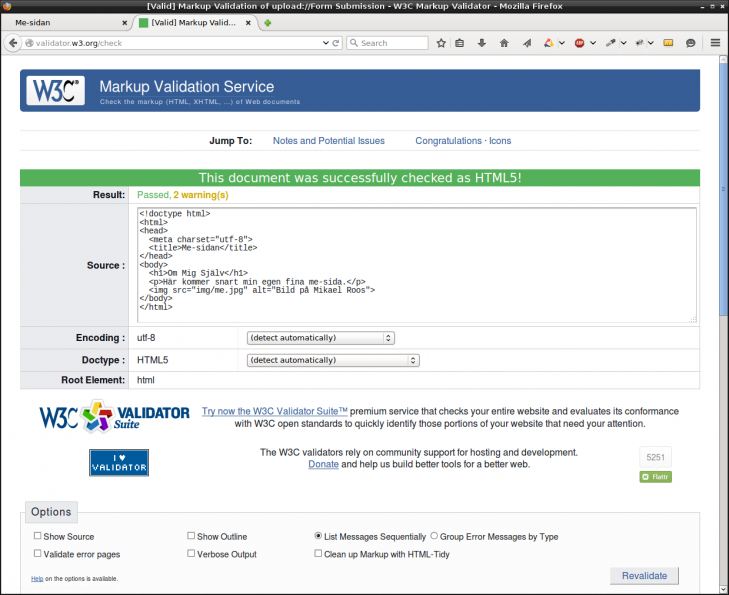Click the globe site identity icon
Screen dimensions: 729x595
pyautogui.click(x=29, y=43)
